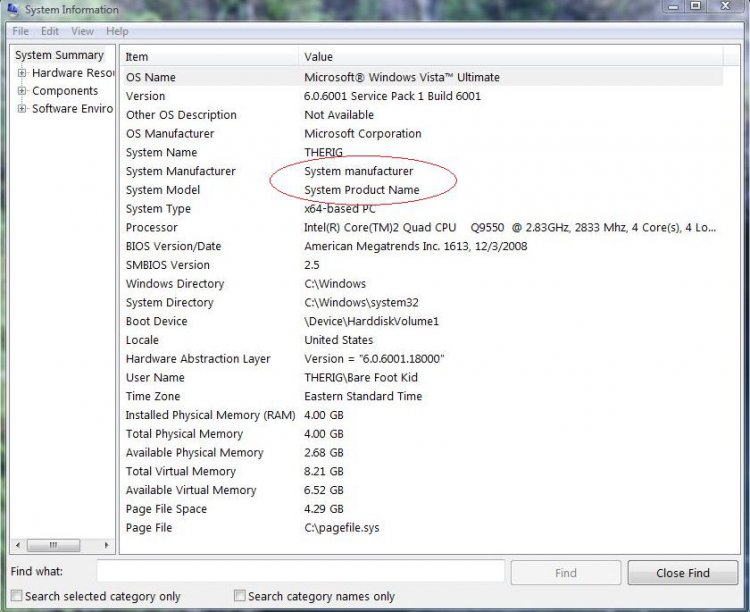Screen dimensions: 750x612
Task: Click the Find button
Action: coord(566,573)
